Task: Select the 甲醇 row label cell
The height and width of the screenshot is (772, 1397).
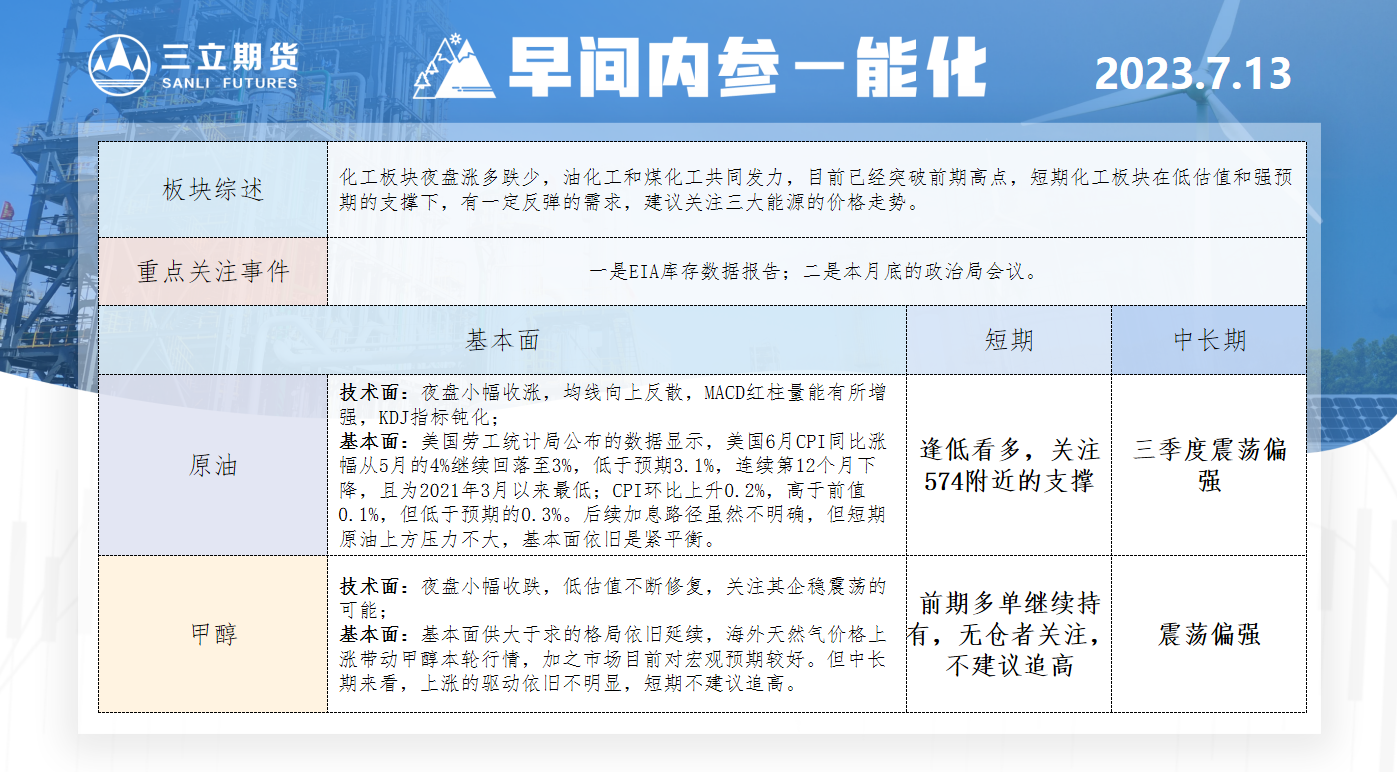Action: 213,634
